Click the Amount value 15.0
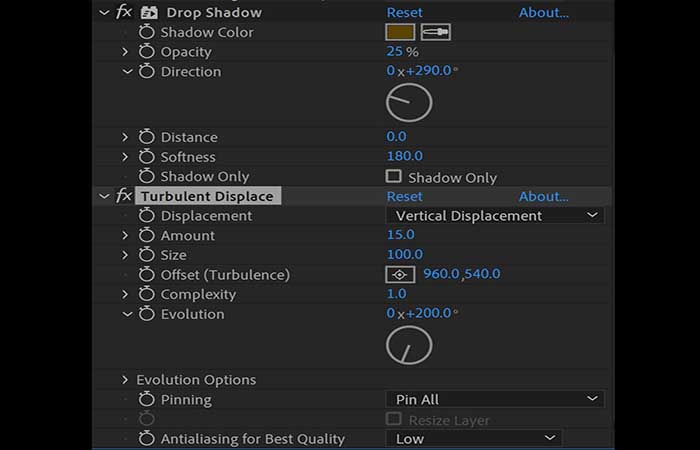This screenshot has height=450, width=700. pyautogui.click(x=400, y=234)
